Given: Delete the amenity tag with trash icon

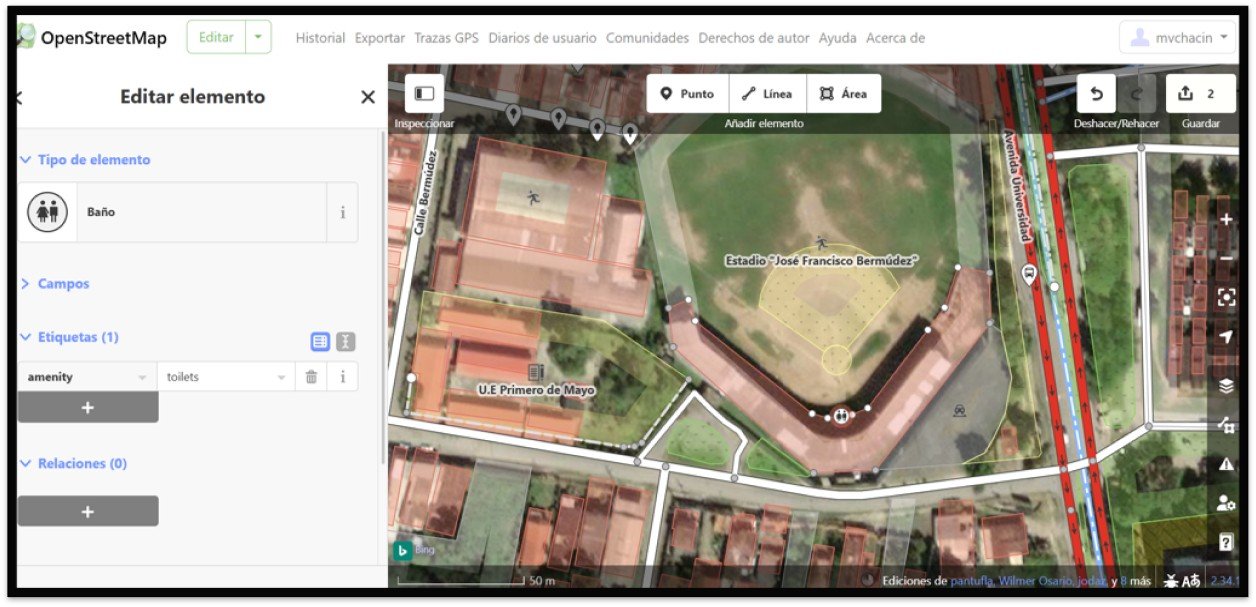Looking at the screenshot, I should (x=311, y=377).
